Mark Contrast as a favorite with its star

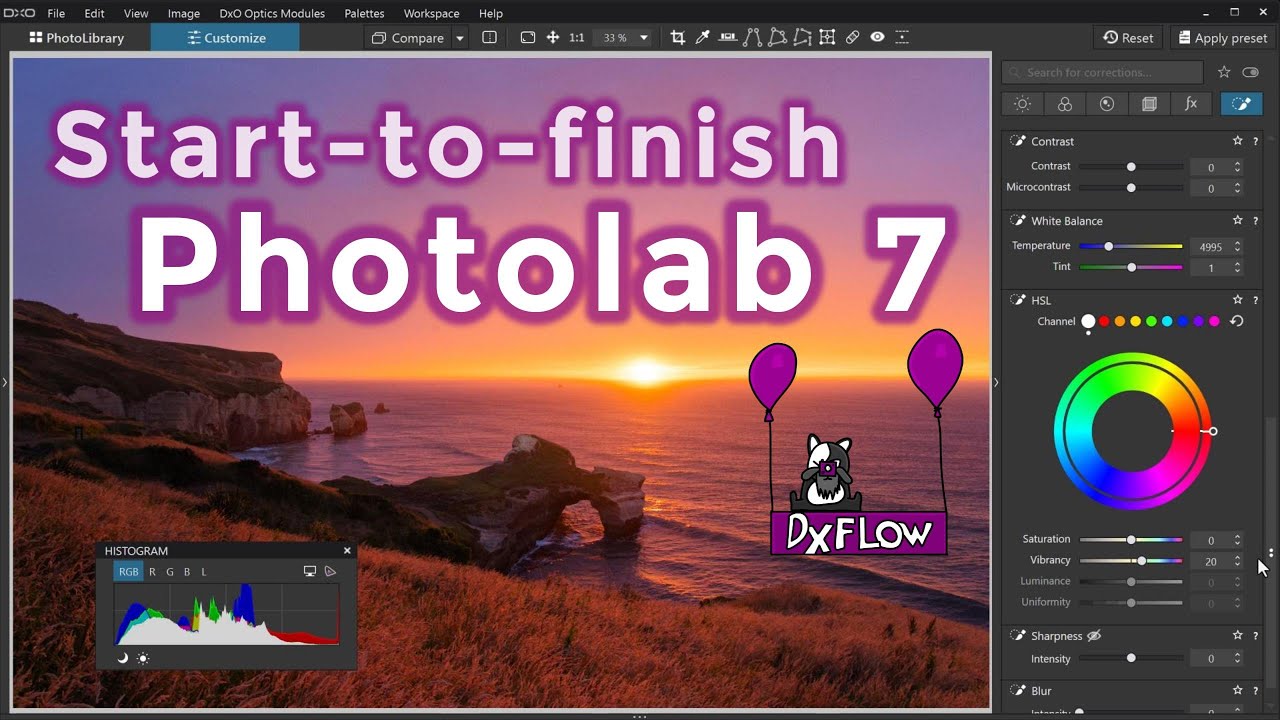pyautogui.click(x=1237, y=141)
